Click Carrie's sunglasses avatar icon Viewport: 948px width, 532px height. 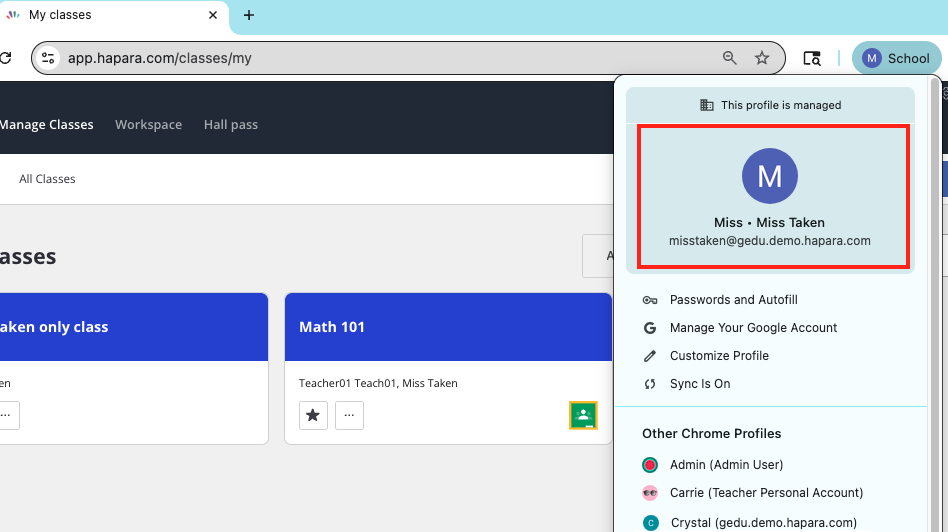[650, 493]
